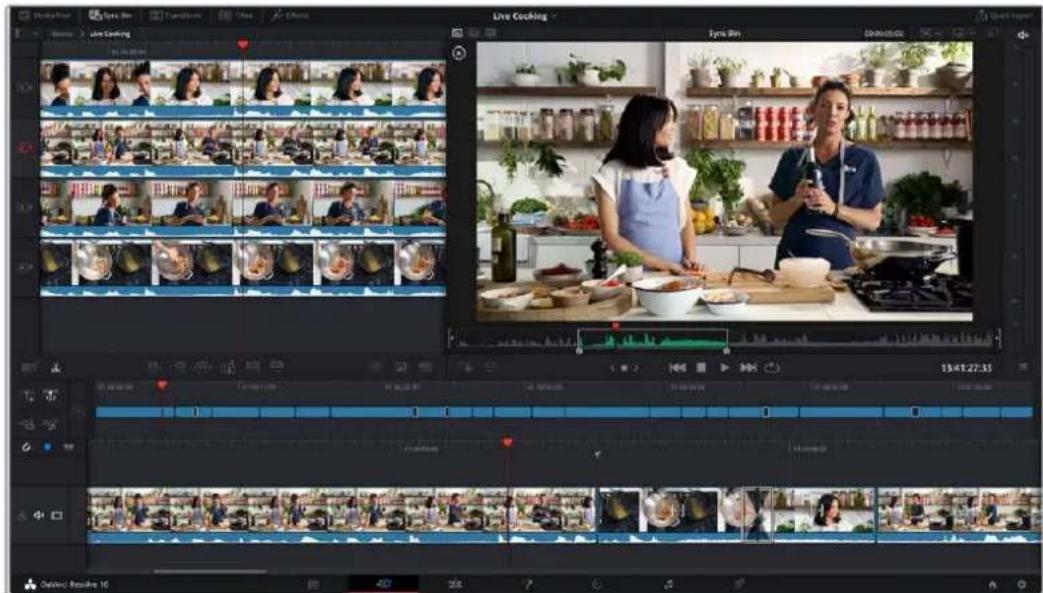Click the out-point handle of green audio range
Screen dimensions: 1043x593
click(726, 349)
